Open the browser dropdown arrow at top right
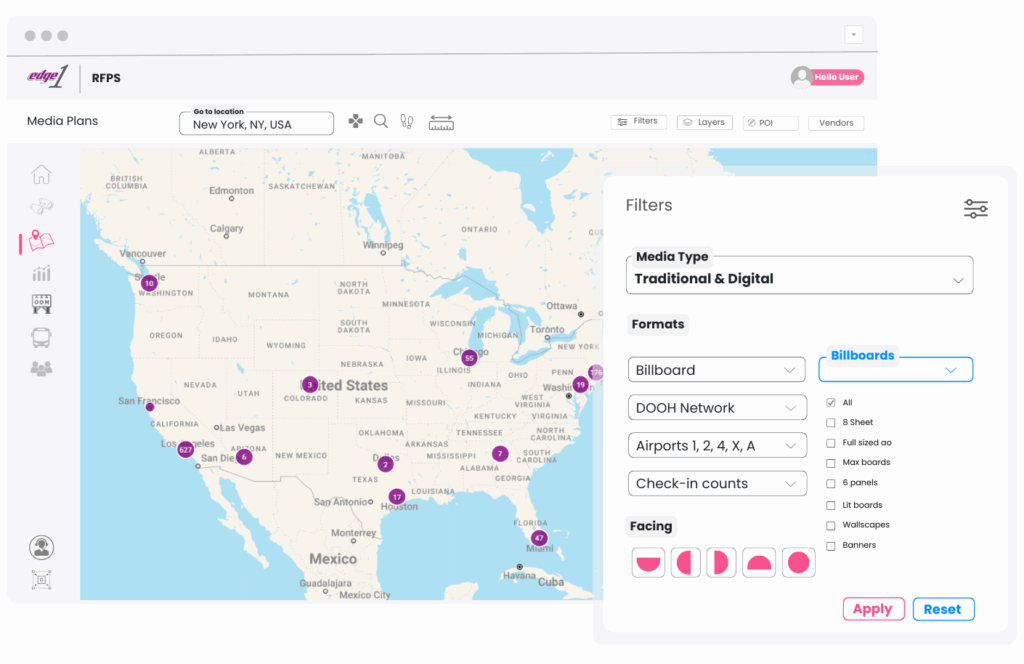Viewport: 1024px width, 664px height. coord(854,35)
